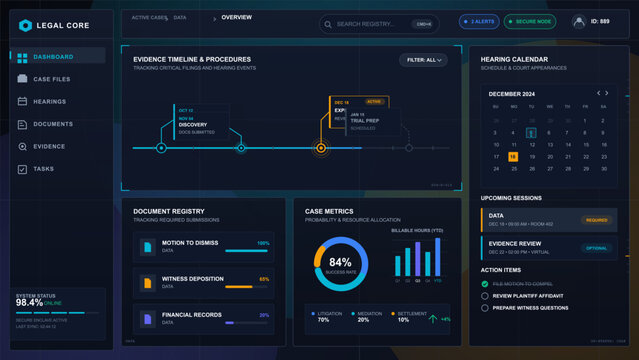Screen dimensions: 639x360
Task: Select day 25 in the calendar
Action: click(x=514, y=169)
